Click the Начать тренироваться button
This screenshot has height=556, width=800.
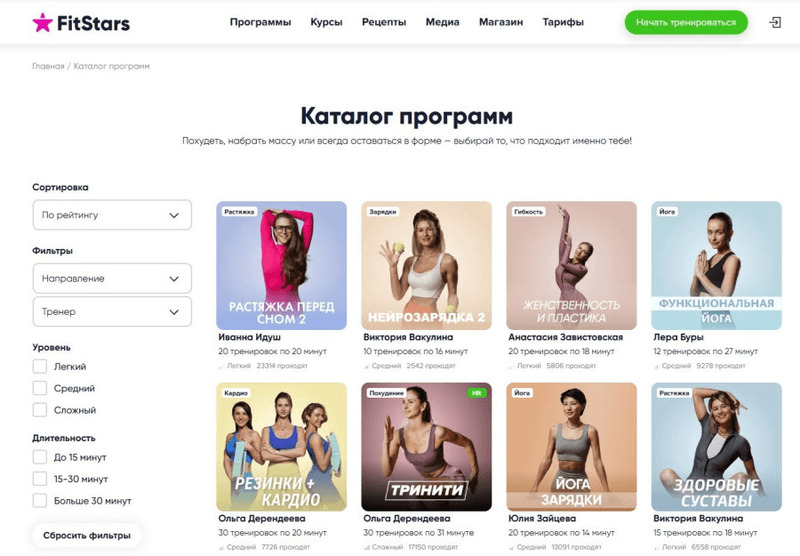(x=686, y=22)
